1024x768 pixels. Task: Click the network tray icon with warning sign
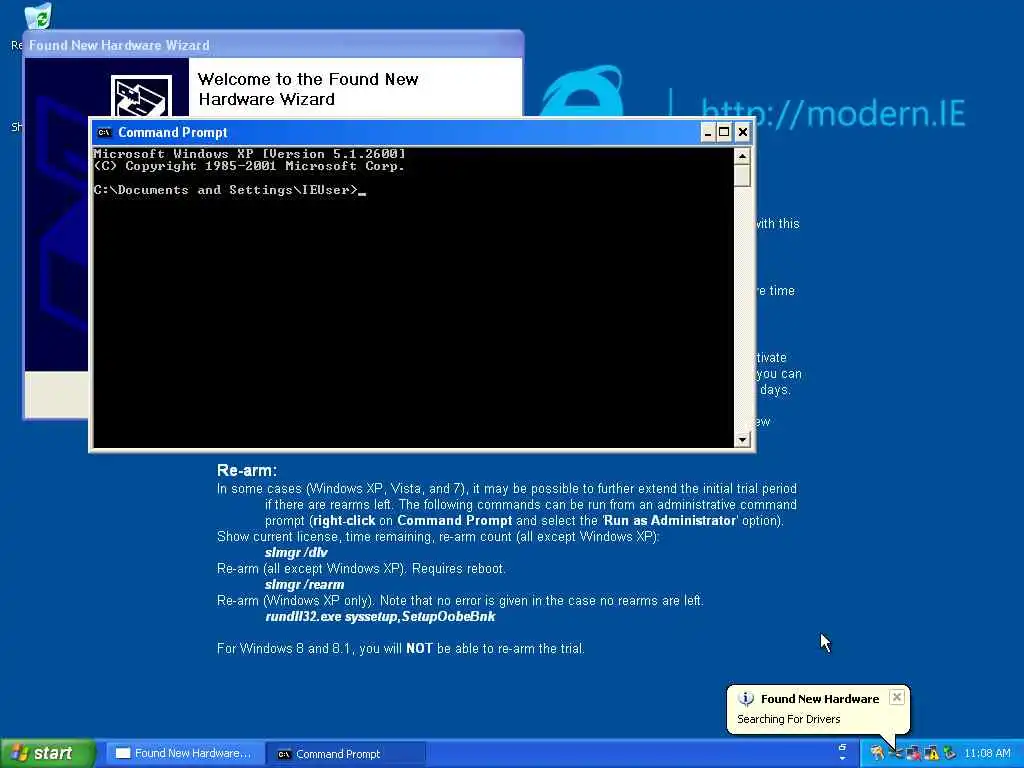[x=932, y=753]
